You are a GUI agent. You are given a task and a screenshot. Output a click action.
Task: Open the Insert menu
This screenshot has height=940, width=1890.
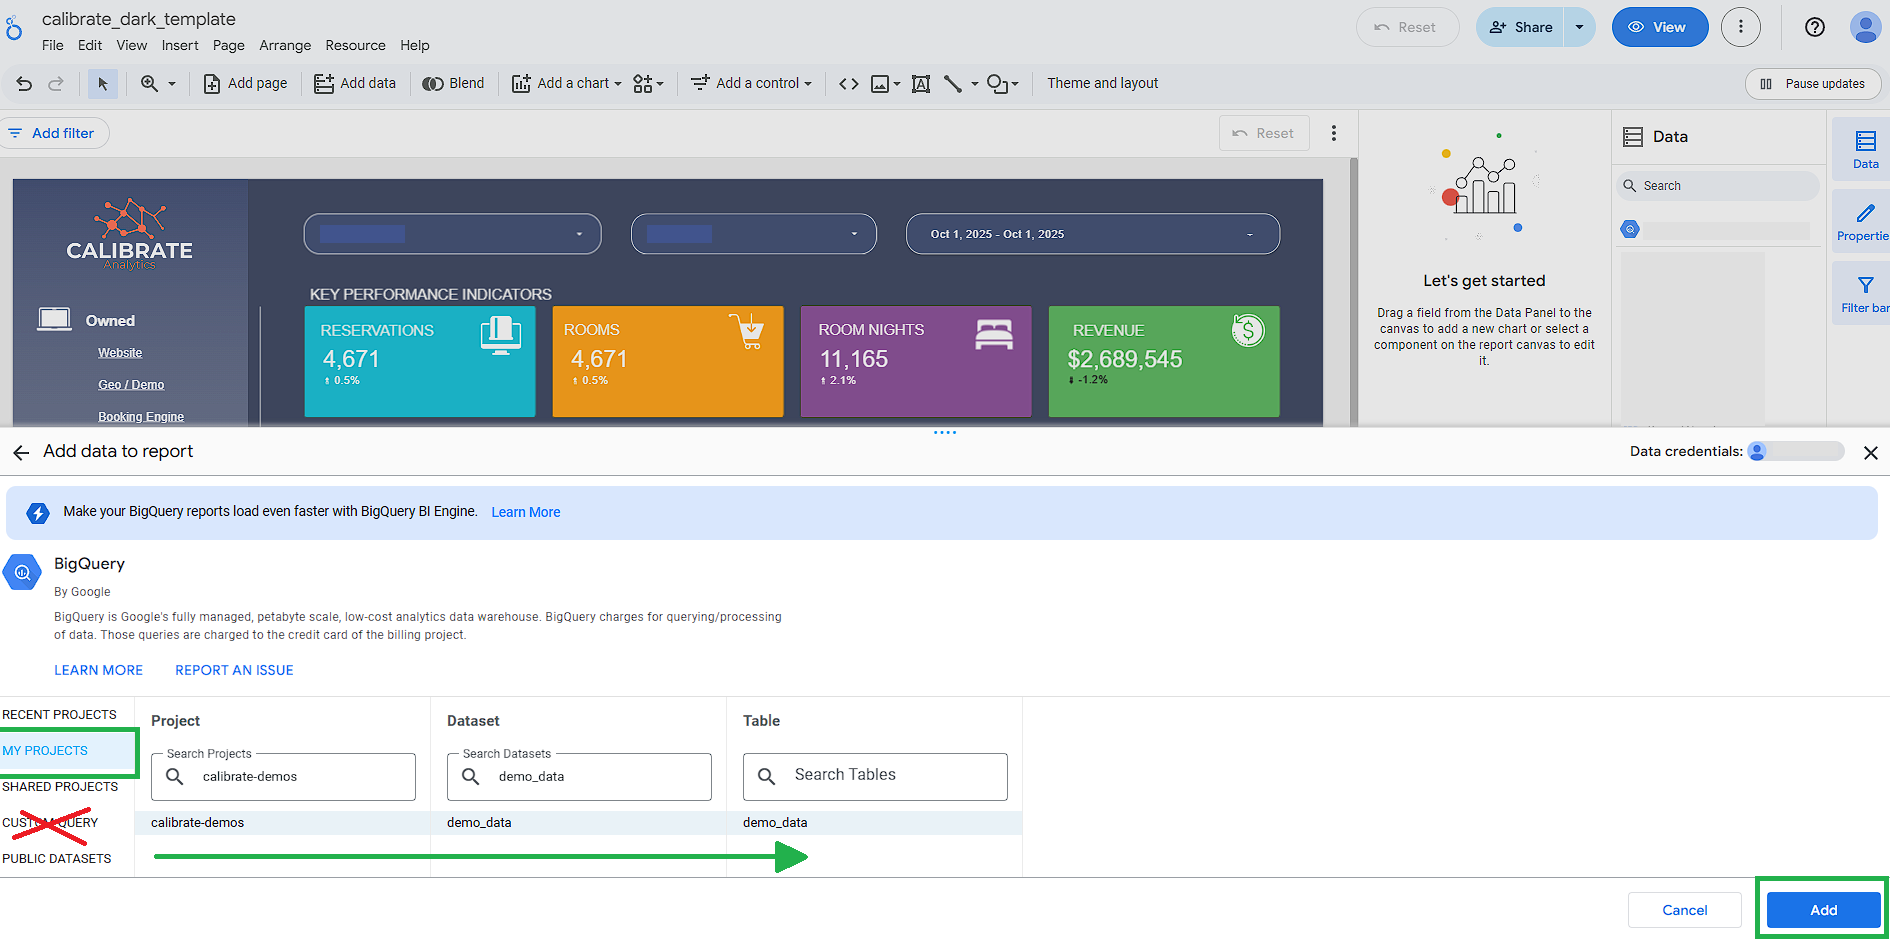coord(180,46)
